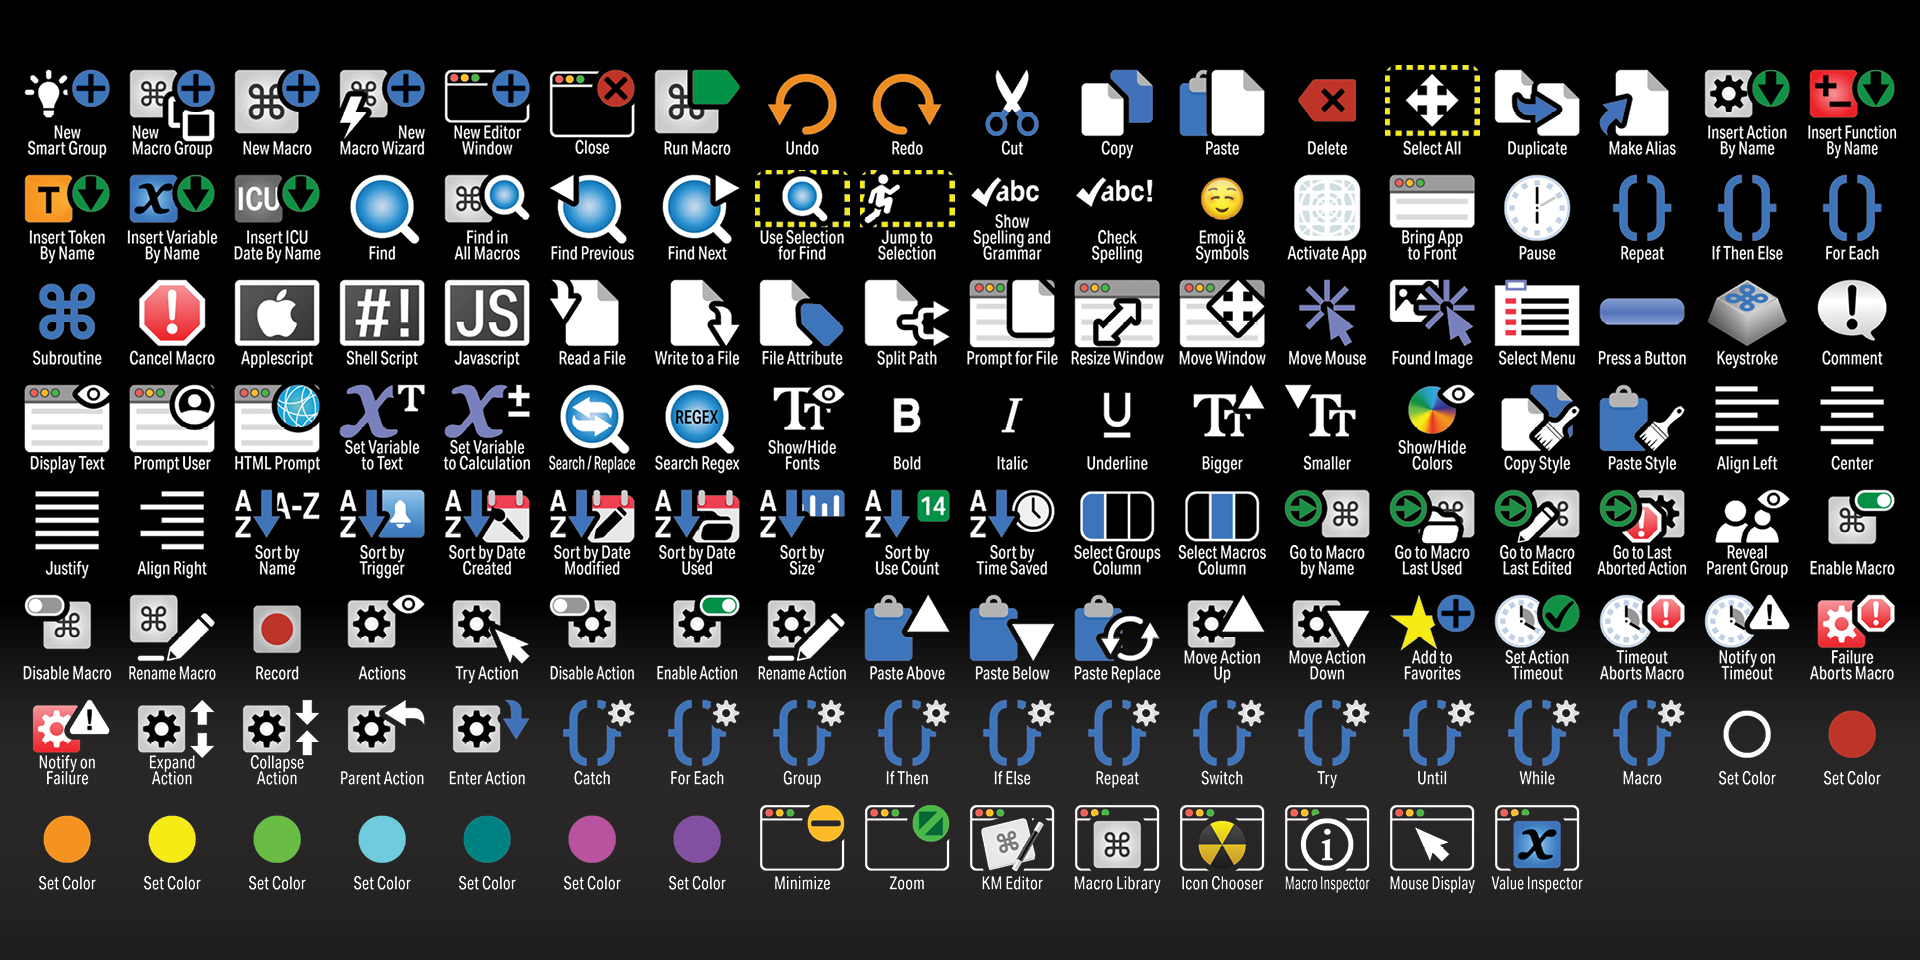Viewport: 1920px width, 960px height.
Task: Pick the yellow Set Color swatch
Action: pyautogui.click(x=172, y=839)
